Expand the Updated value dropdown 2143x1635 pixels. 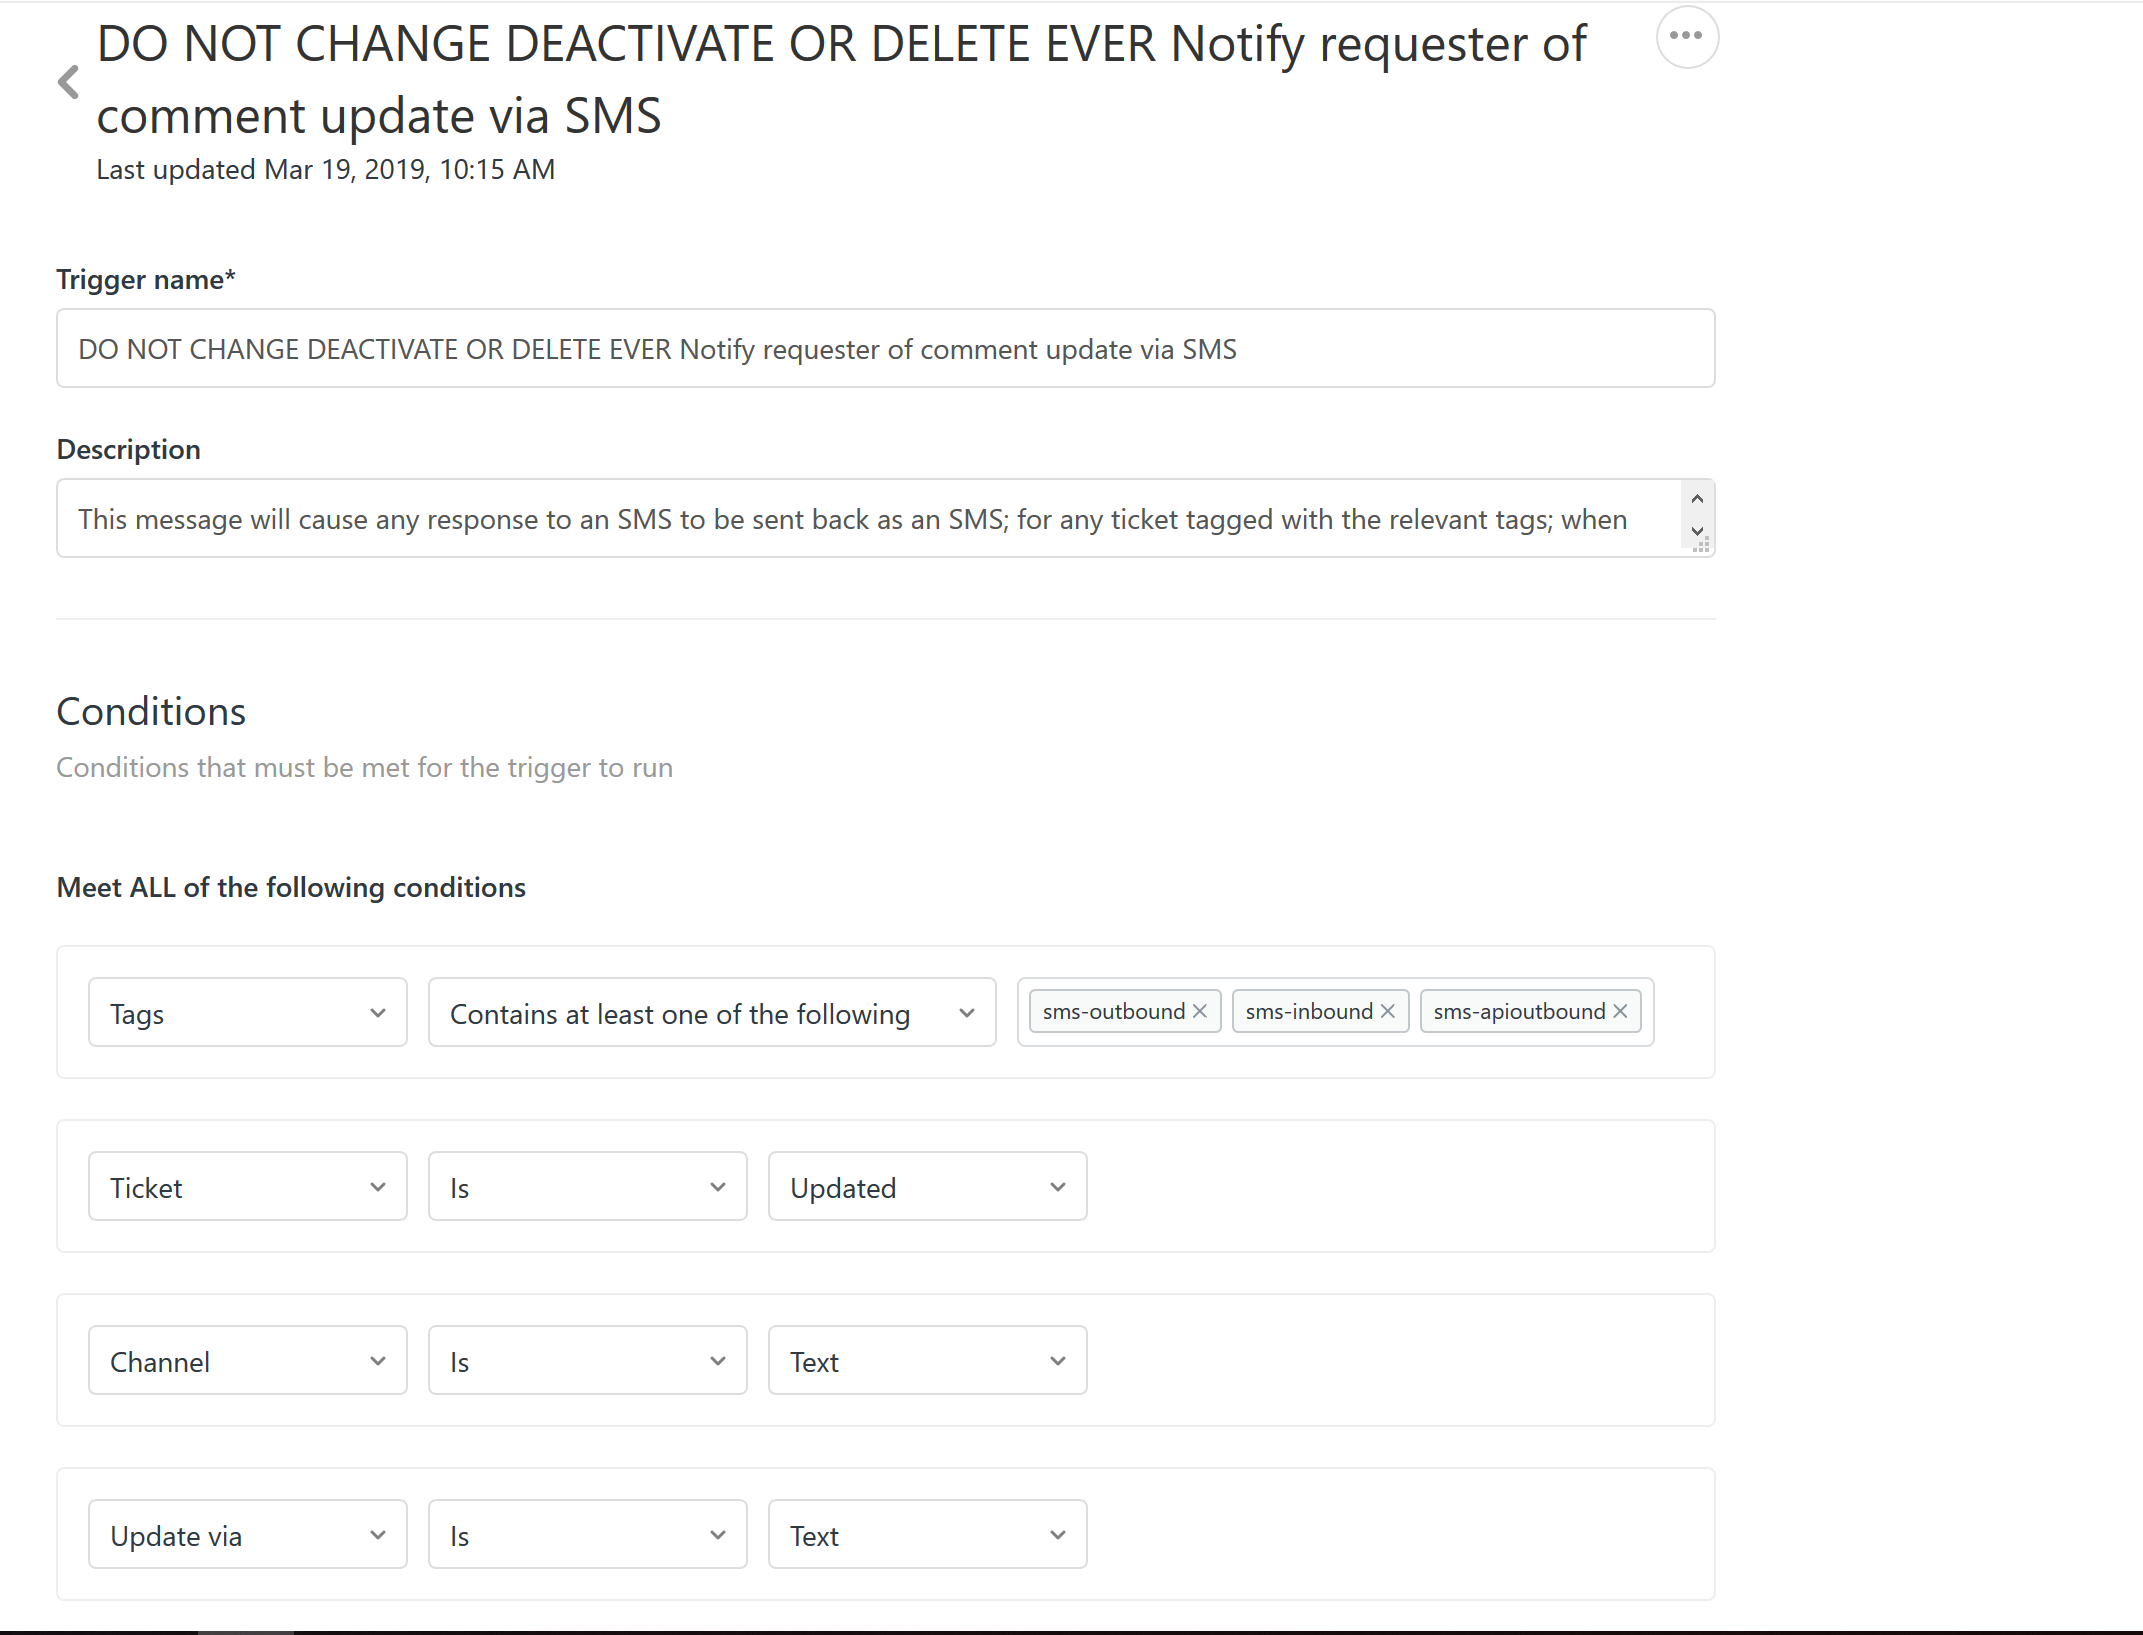(927, 1187)
